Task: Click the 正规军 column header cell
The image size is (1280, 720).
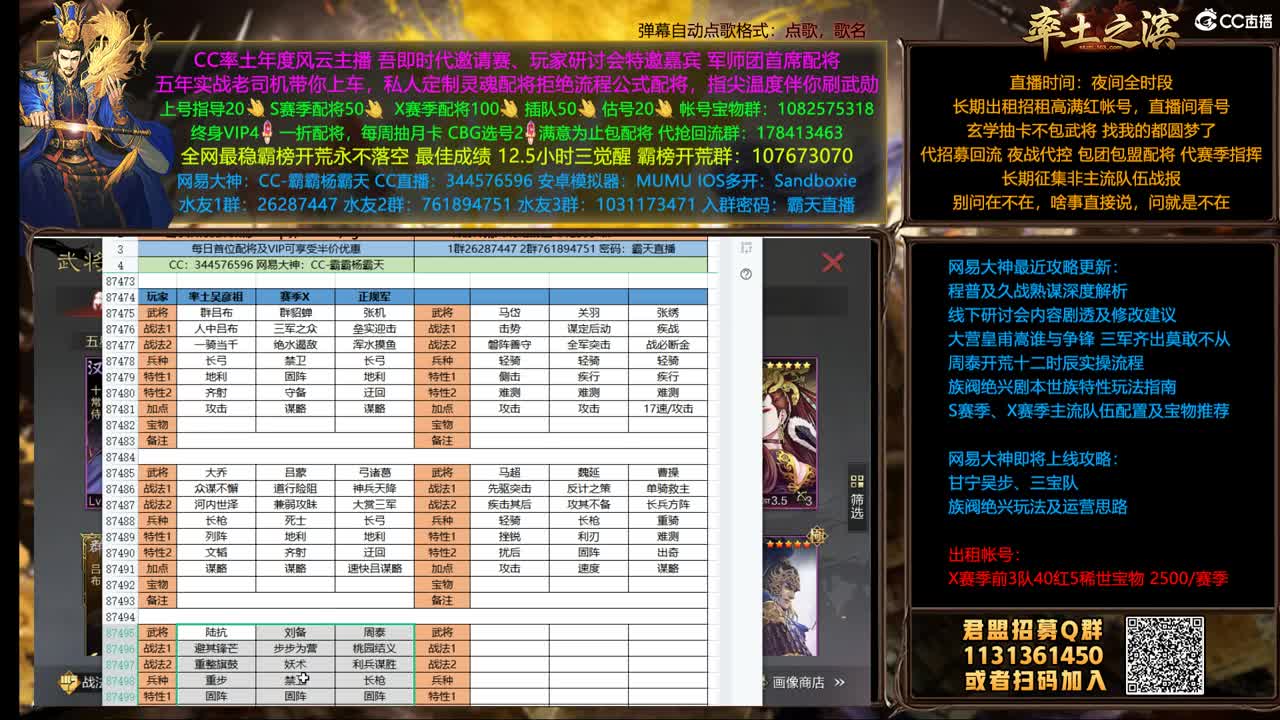Action: pos(374,297)
